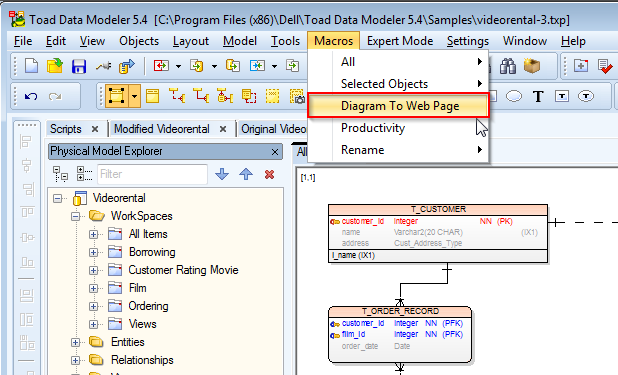Choose Diagram To Web Page from Macros menu
This screenshot has width=618, height=375.
[x=399, y=106]
